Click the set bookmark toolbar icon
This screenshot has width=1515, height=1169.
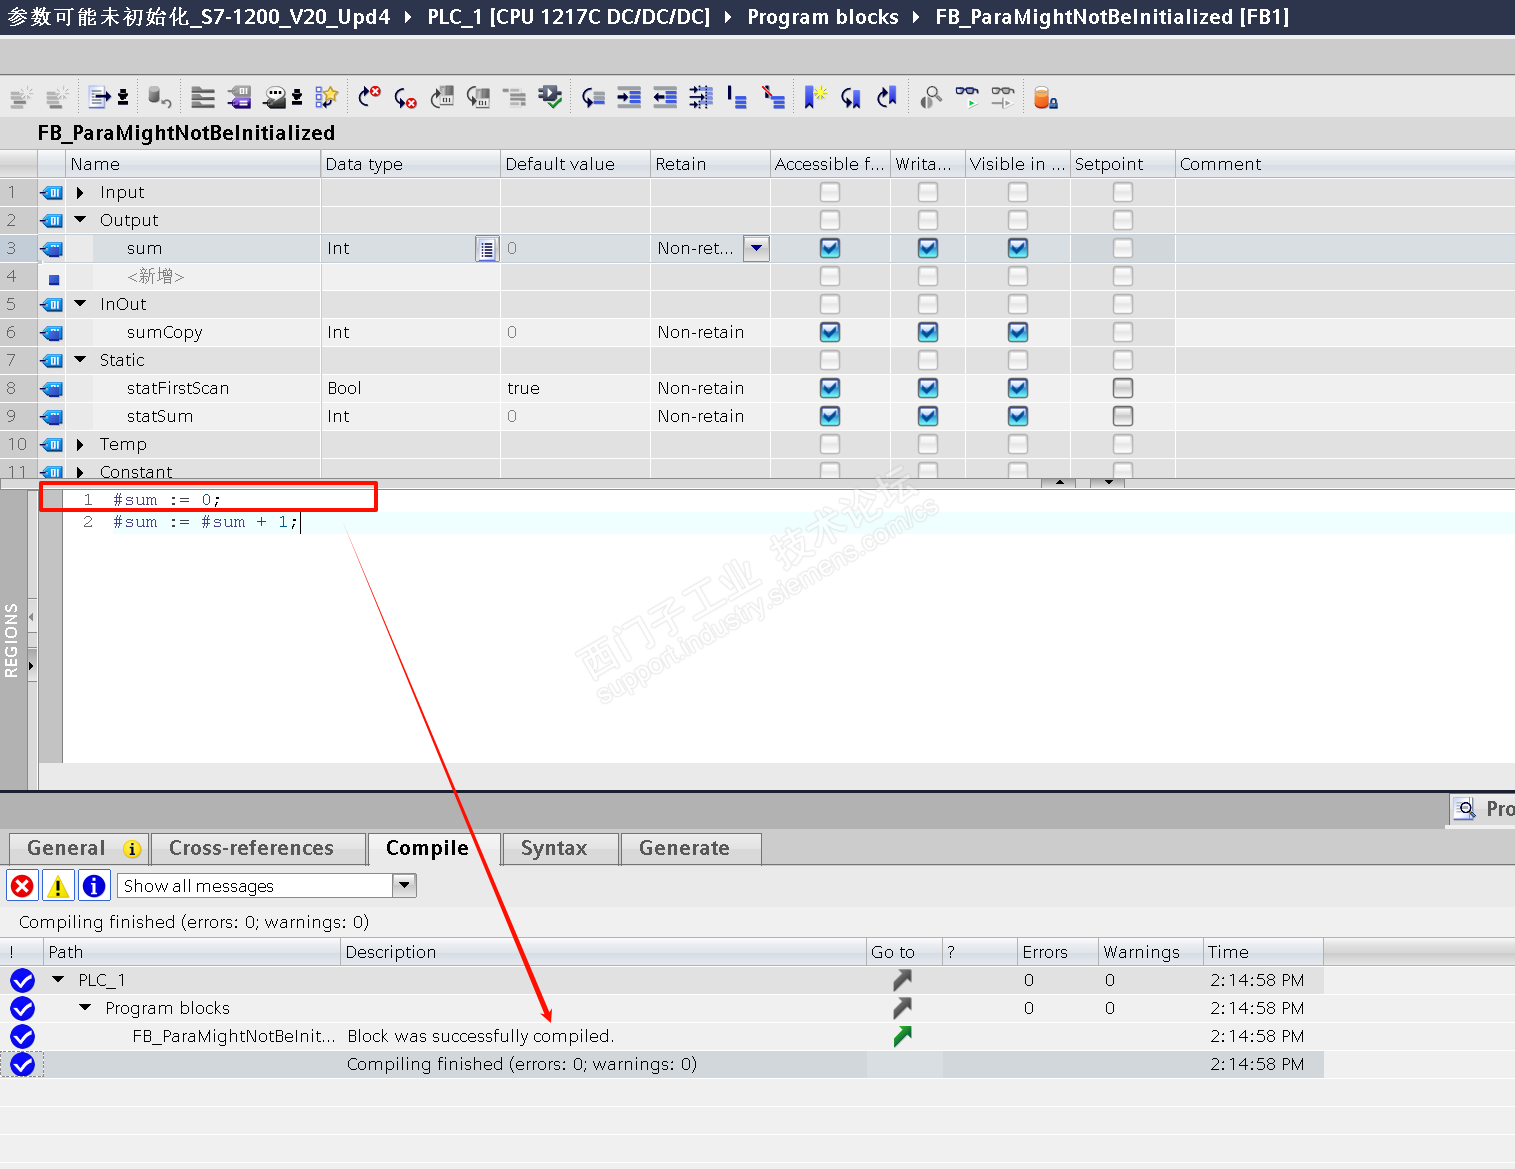click(815, 97)
